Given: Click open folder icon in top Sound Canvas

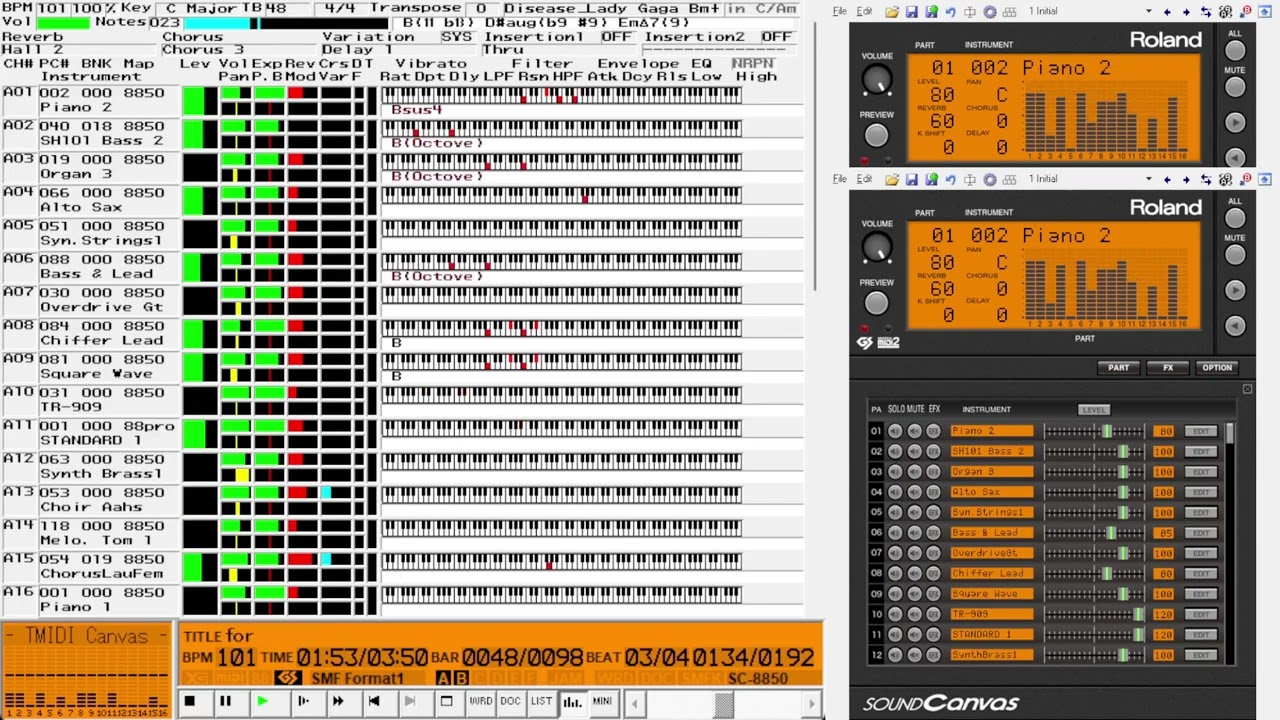Looking at the screenshot, I should [x=892, y=12].
